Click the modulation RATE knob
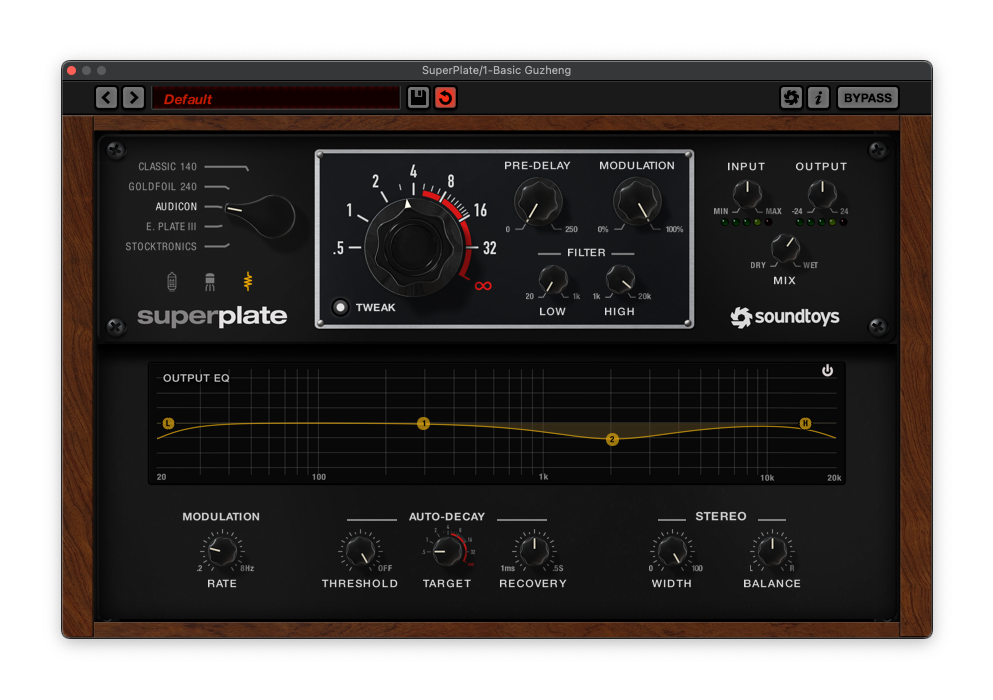Screen dimensions: 993x700 coord(222,551)
